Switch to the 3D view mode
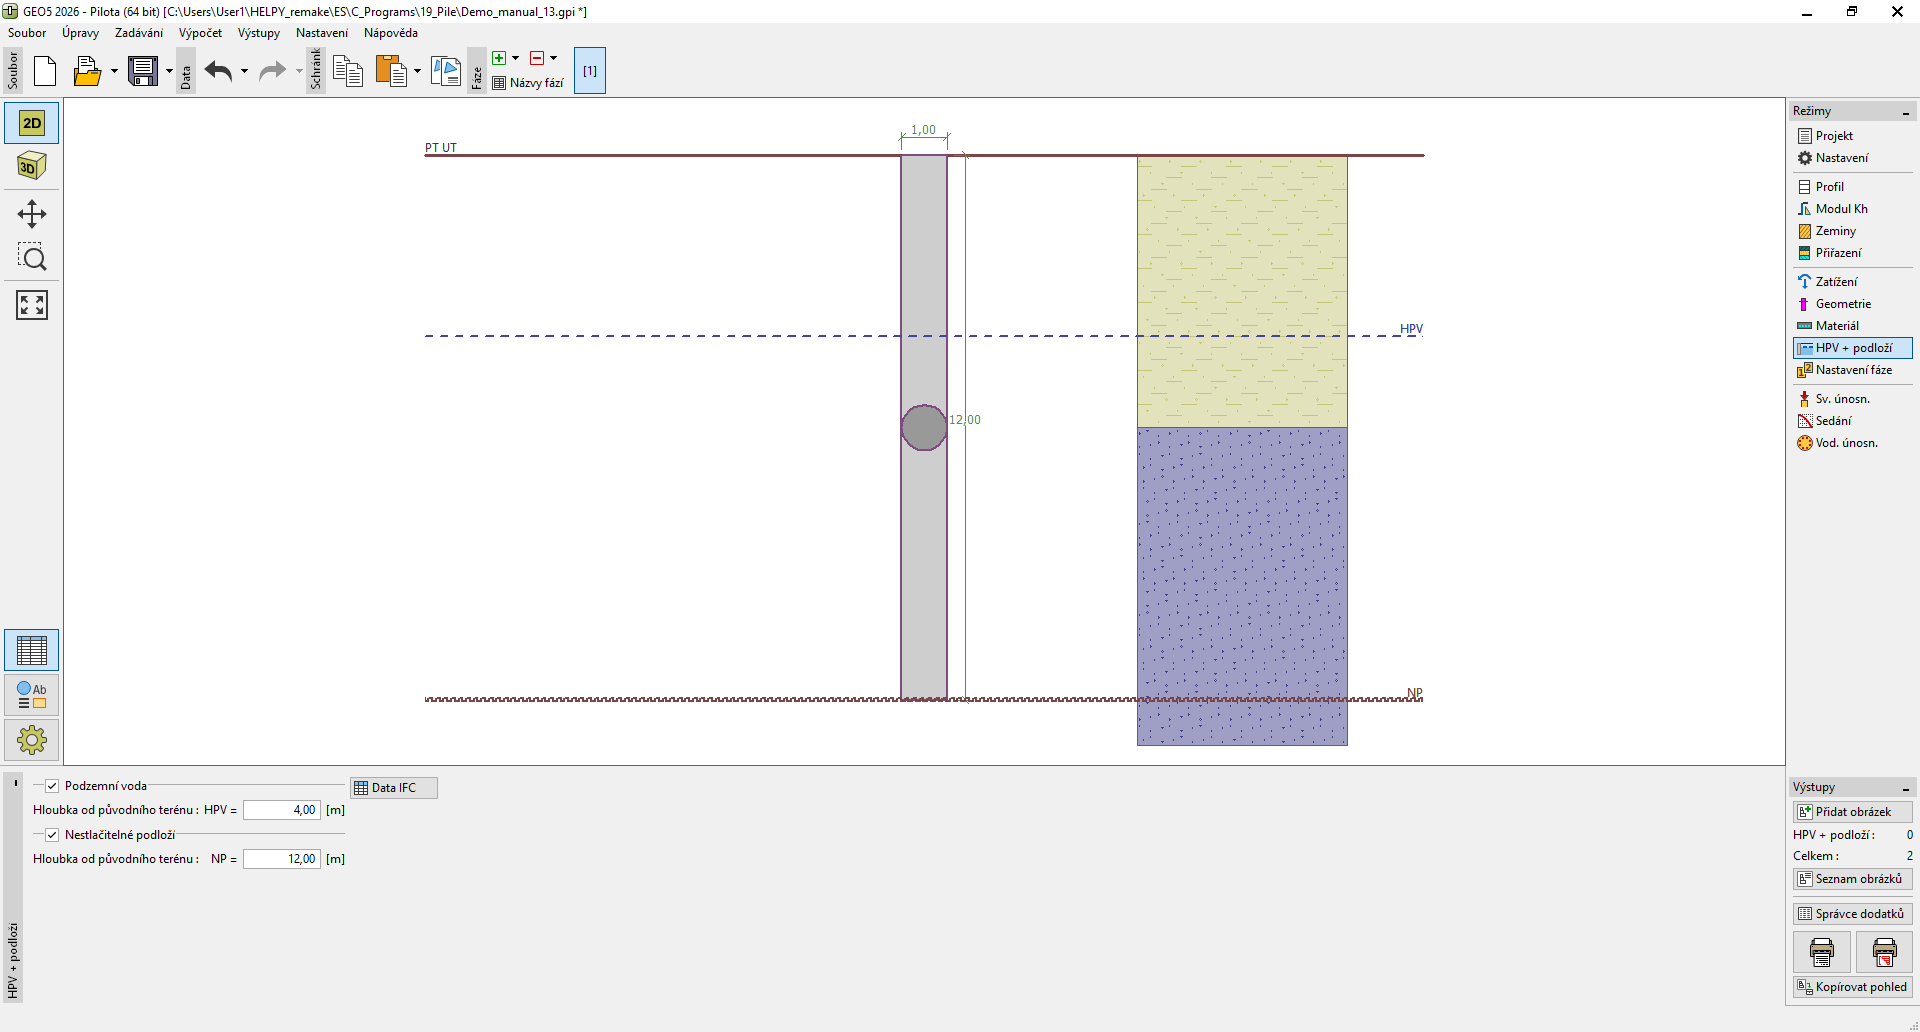 point(32,166)
